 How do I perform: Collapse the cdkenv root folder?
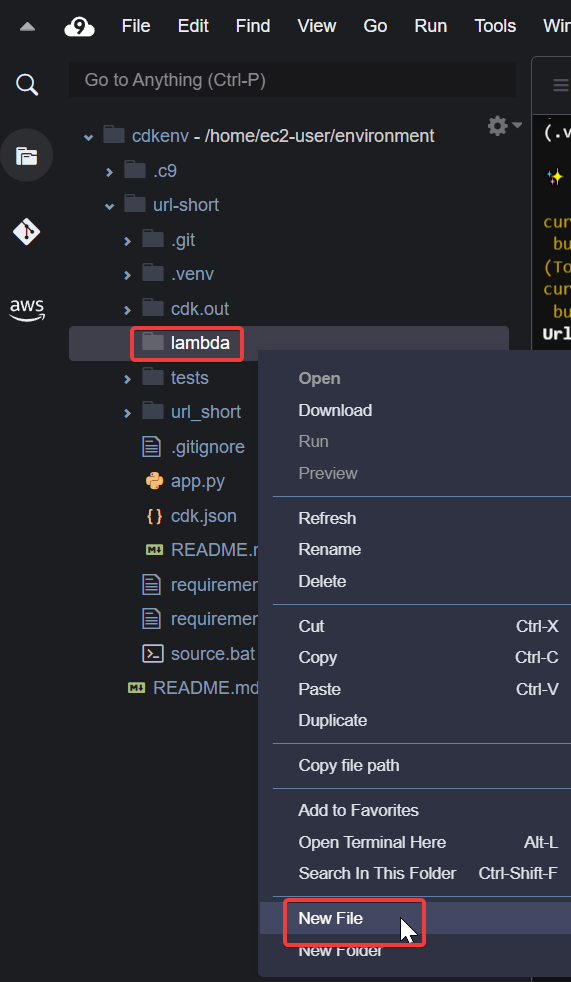pos(88,137)
